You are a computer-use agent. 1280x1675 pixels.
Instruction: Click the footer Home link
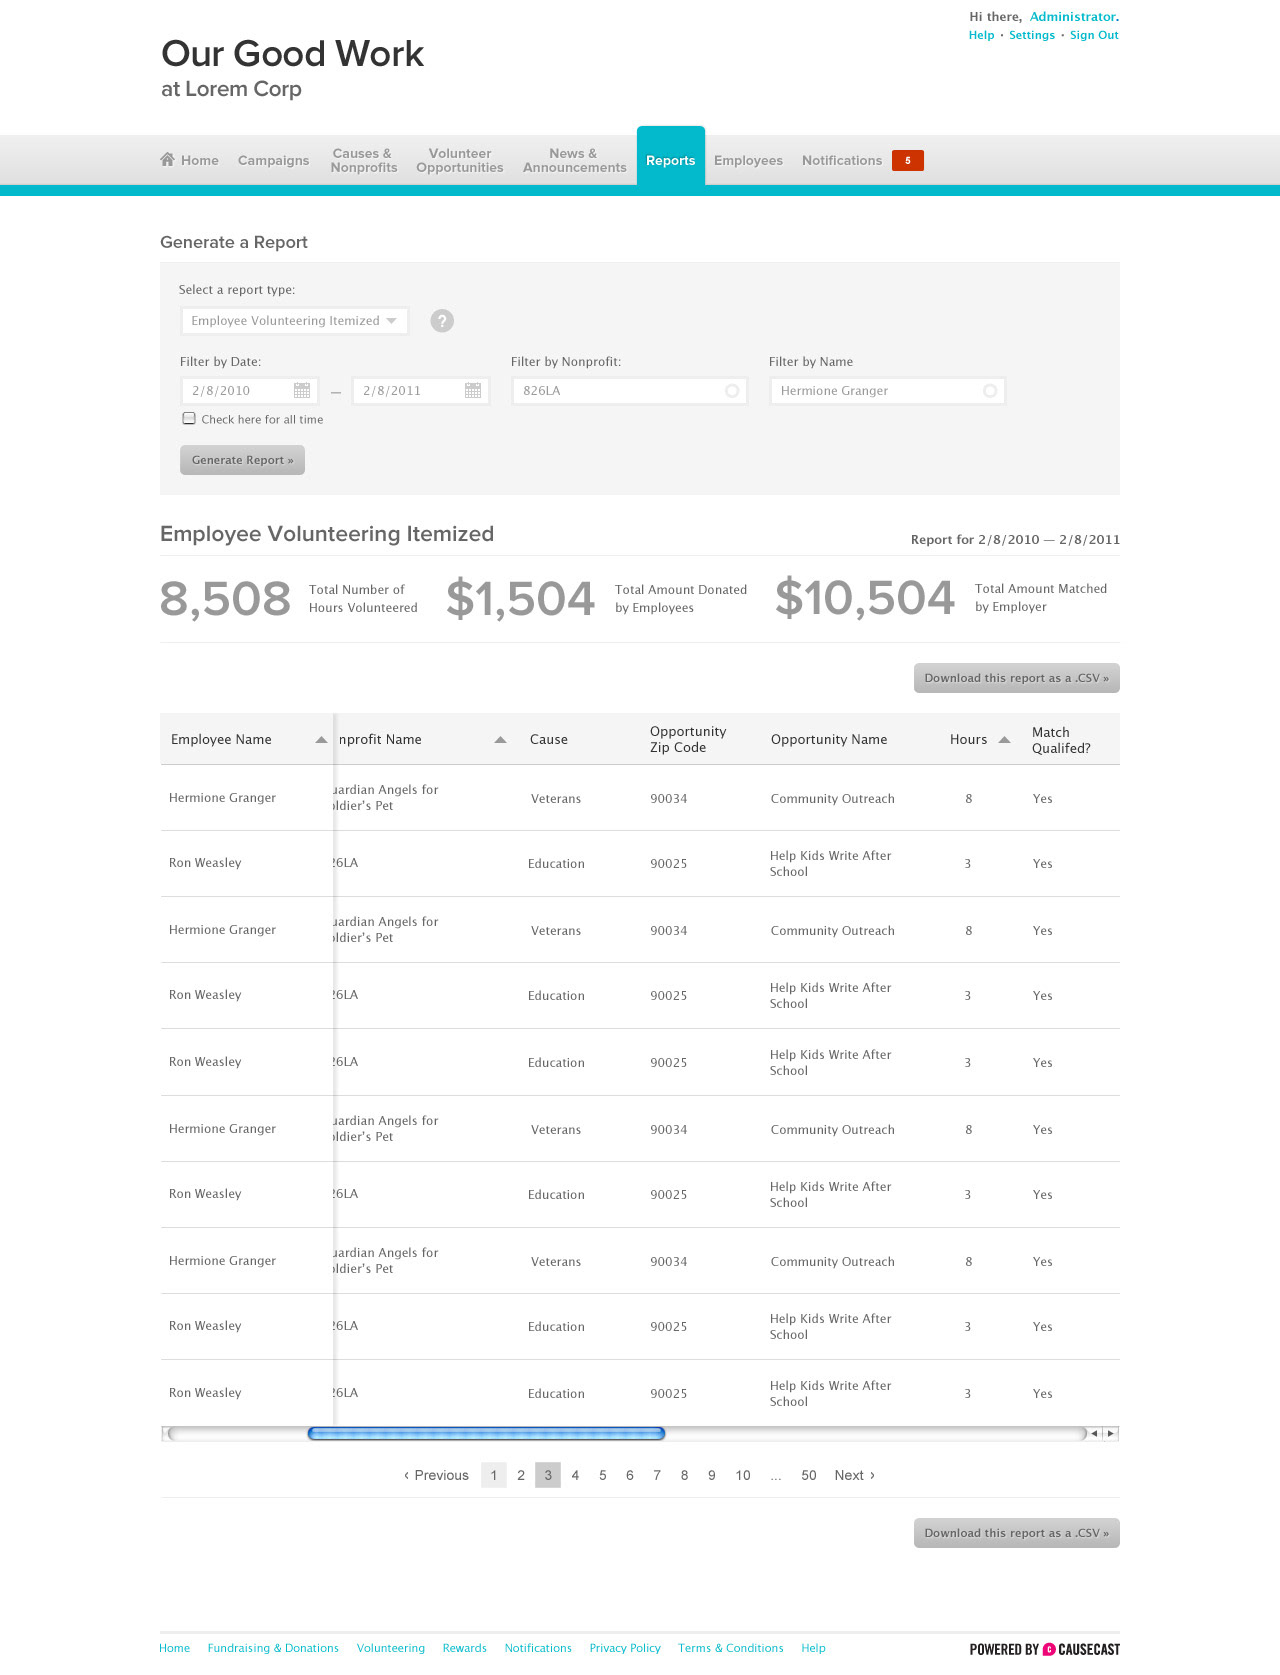point(174,1648)
